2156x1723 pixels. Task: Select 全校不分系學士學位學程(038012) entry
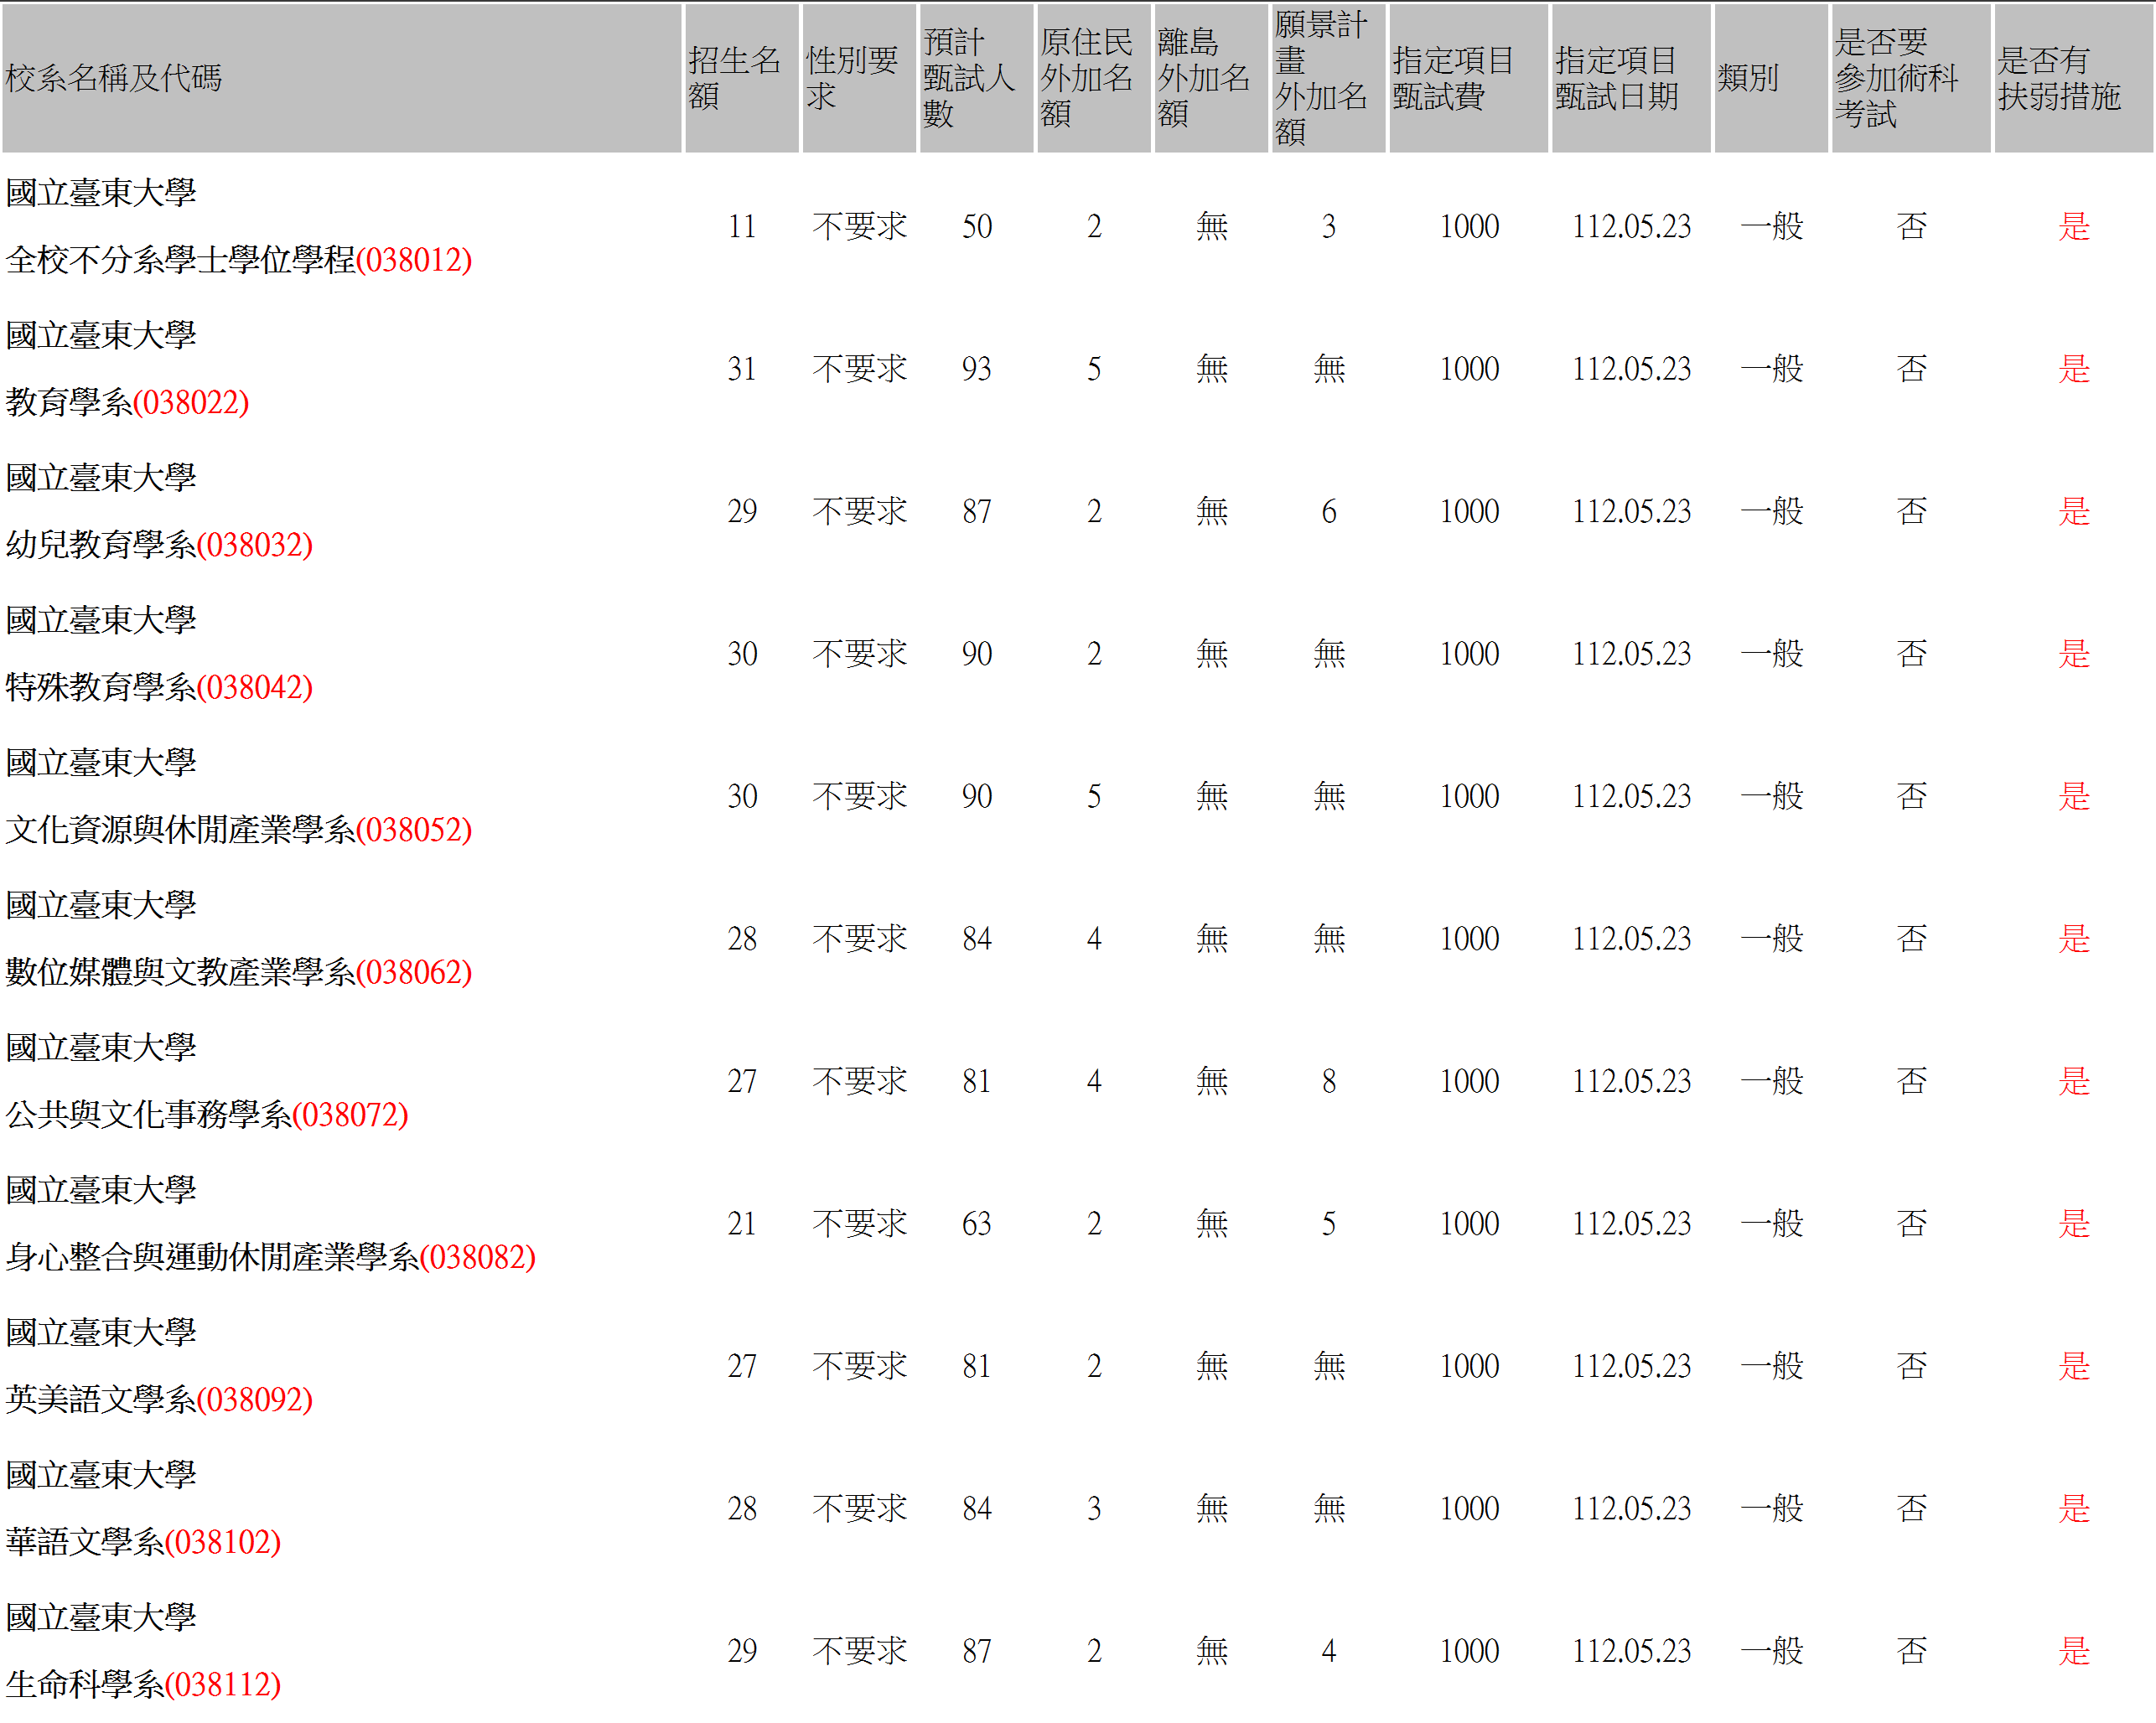[239, 260]
